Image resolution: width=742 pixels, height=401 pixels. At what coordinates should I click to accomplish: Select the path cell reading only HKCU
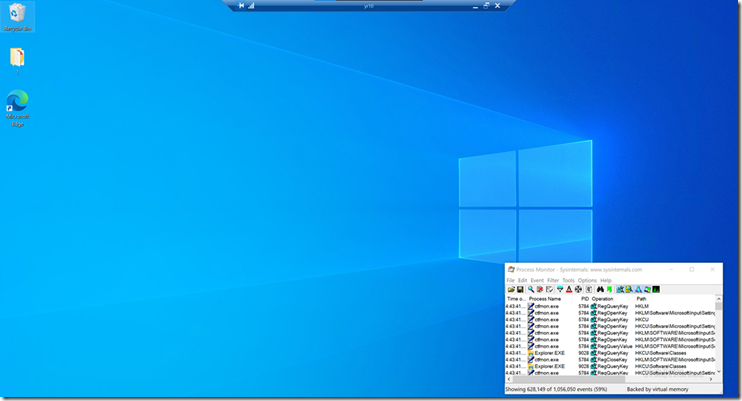click(x=642, y=320)
